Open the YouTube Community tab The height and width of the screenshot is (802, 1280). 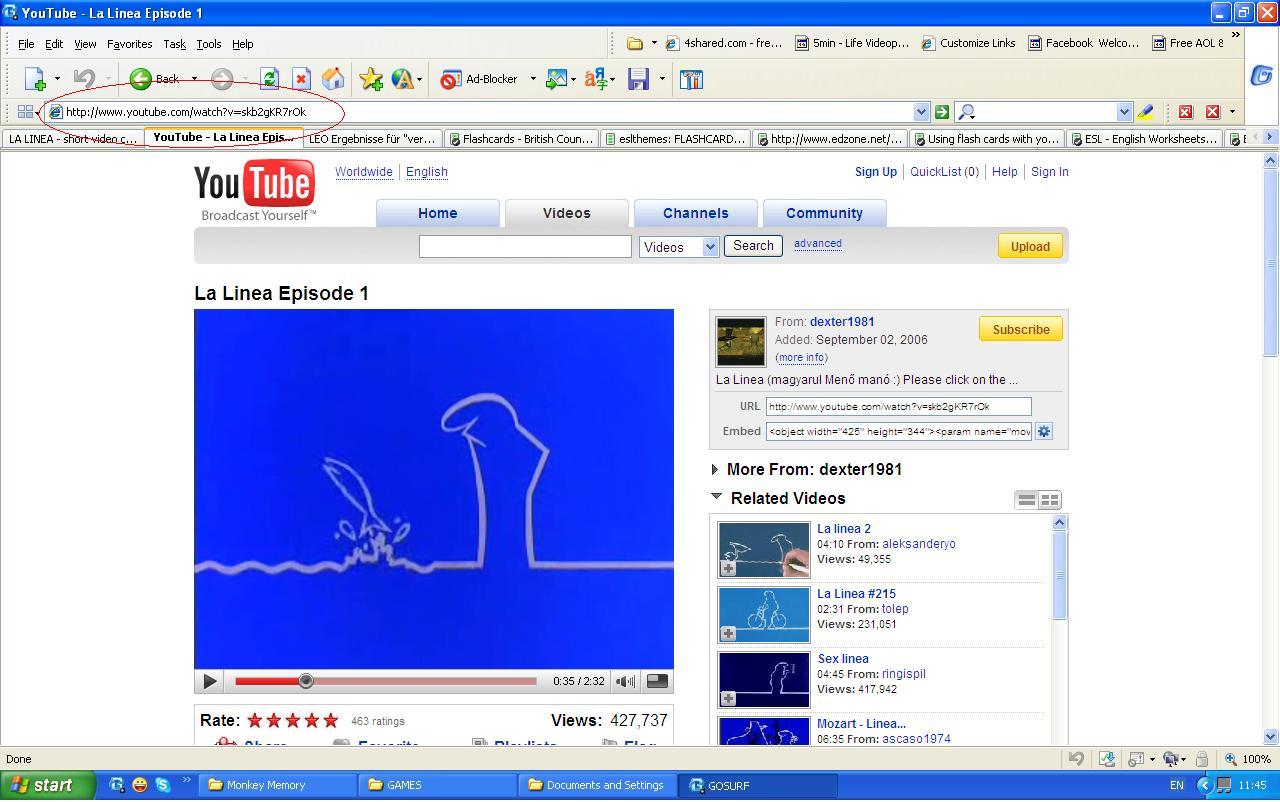(x=824, y=213)
